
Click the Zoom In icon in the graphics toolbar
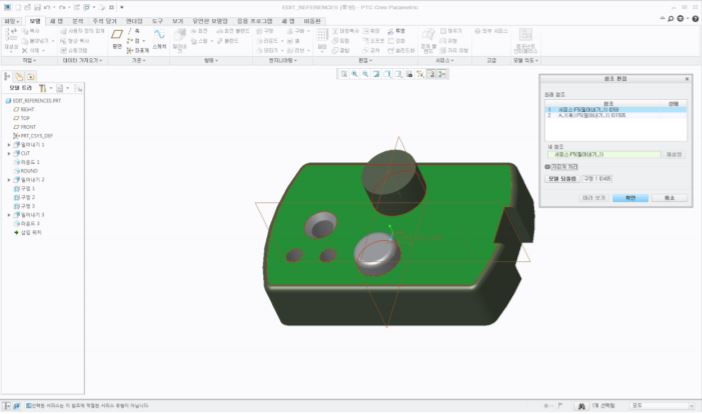tap(355, 74)
